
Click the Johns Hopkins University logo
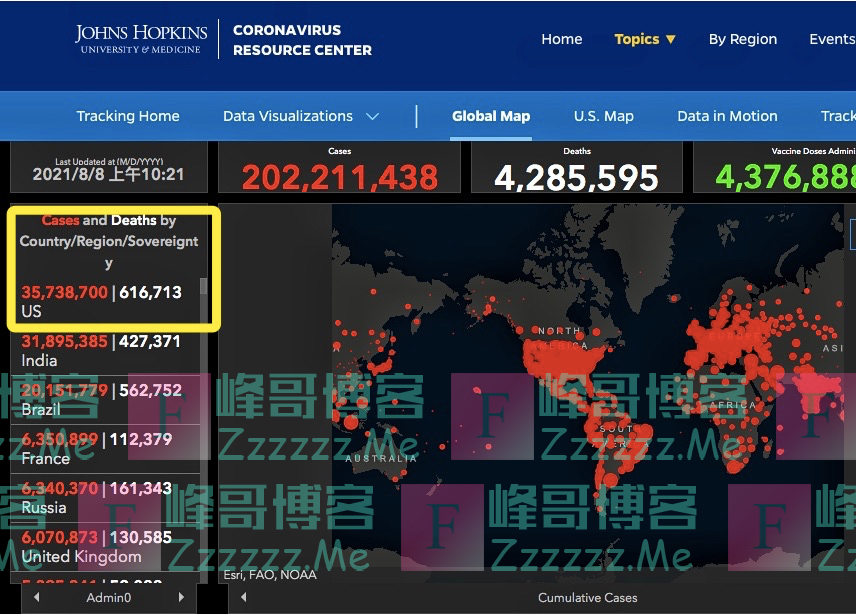(142, 39)
